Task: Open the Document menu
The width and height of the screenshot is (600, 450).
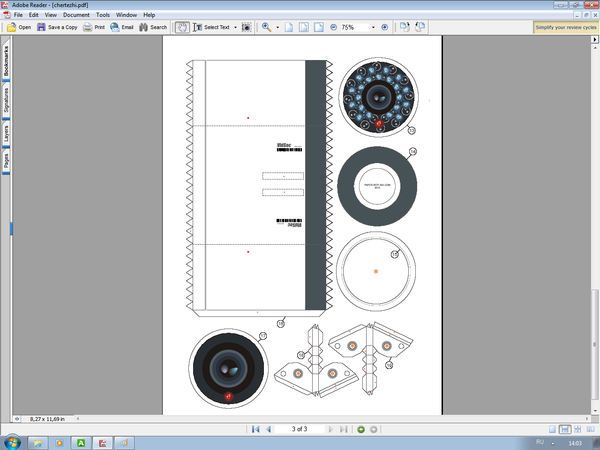Action: (x=76, y=15)
